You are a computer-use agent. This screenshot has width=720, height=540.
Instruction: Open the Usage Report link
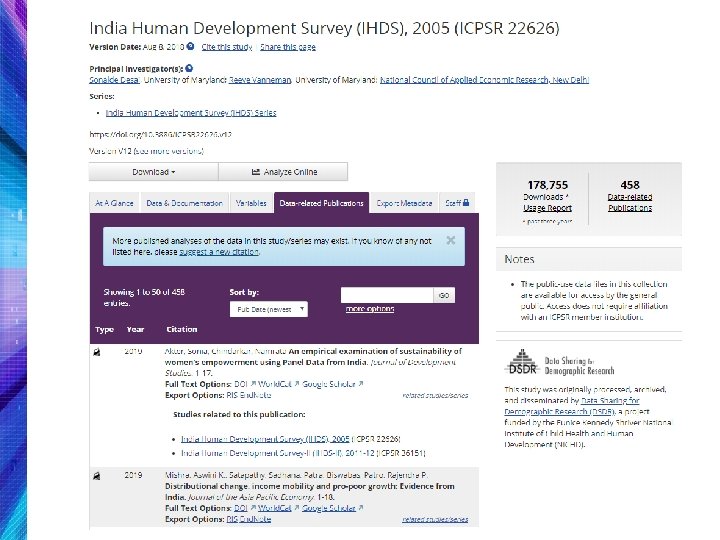547,208
